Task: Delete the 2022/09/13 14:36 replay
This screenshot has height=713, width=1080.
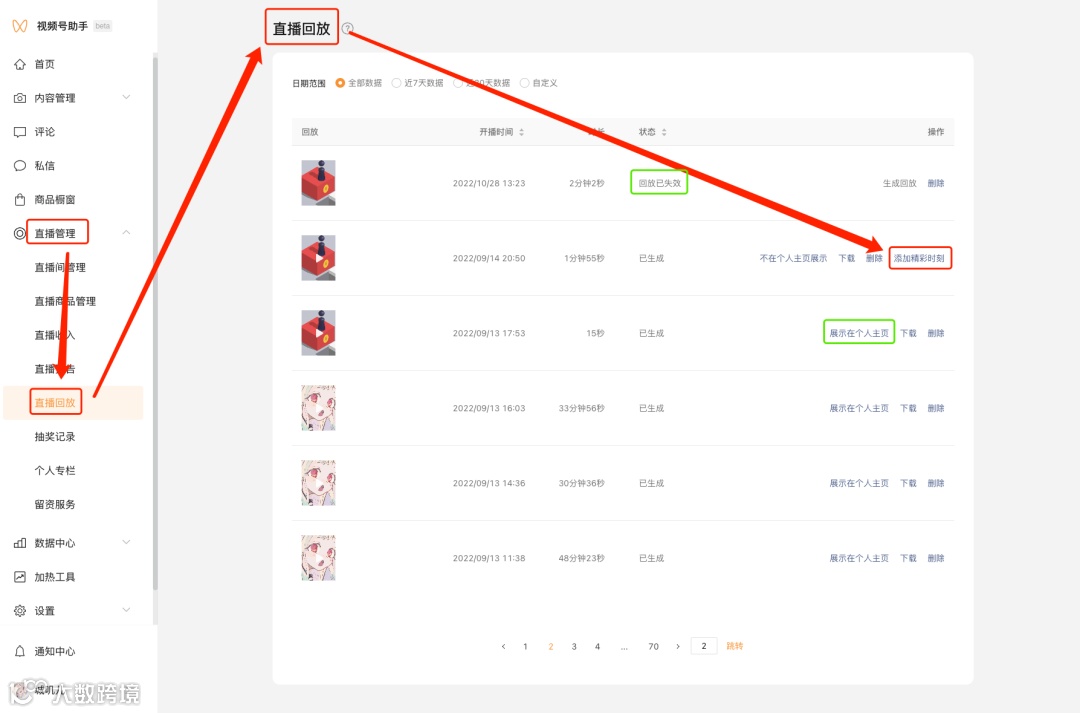Action: point(935,484)
